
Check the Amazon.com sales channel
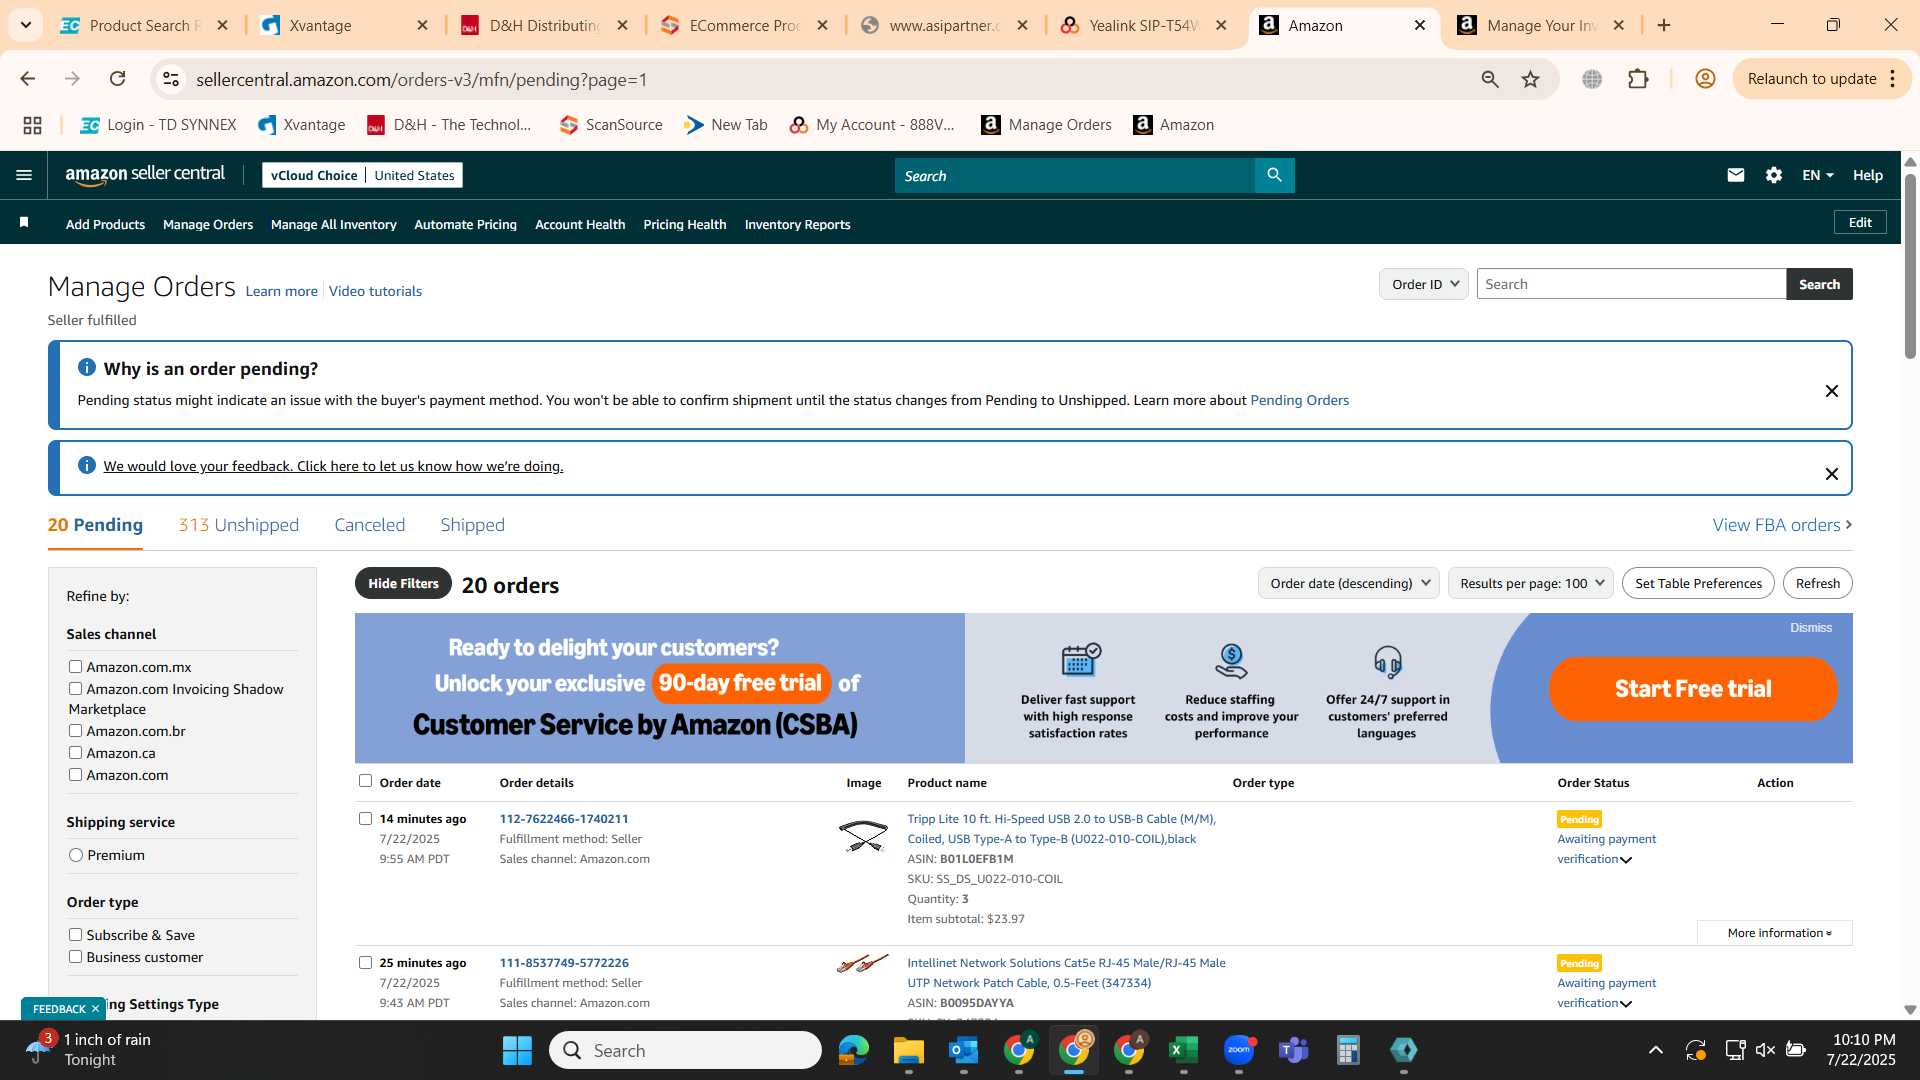point(75,774)
